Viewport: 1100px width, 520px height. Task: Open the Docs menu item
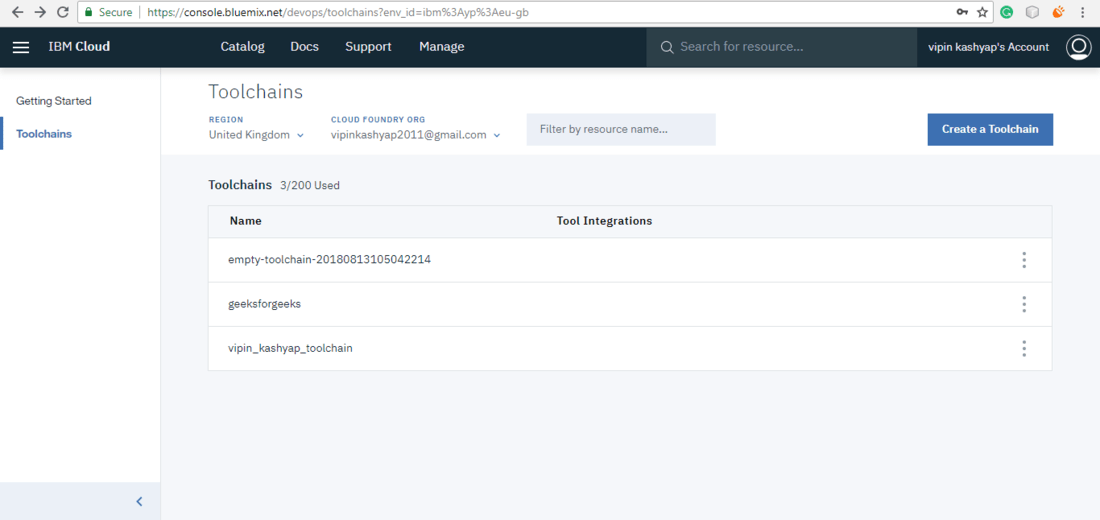(x=304, y=47)
